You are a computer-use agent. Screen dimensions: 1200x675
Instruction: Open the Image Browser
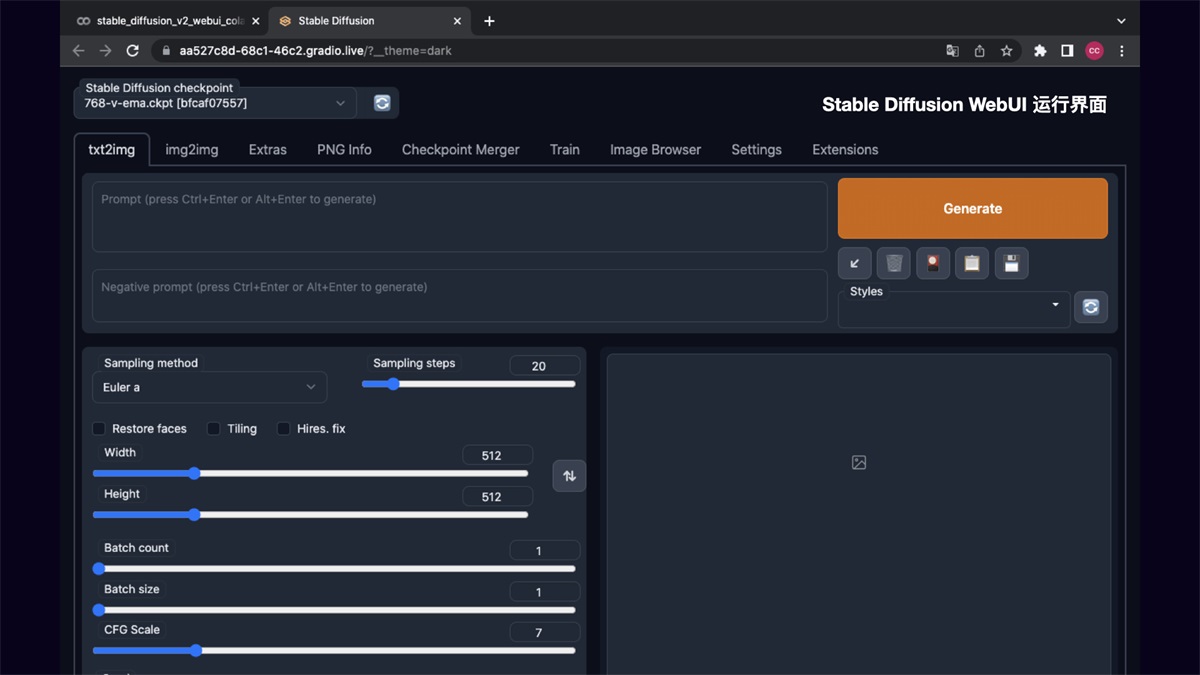(x=655, y=149)
